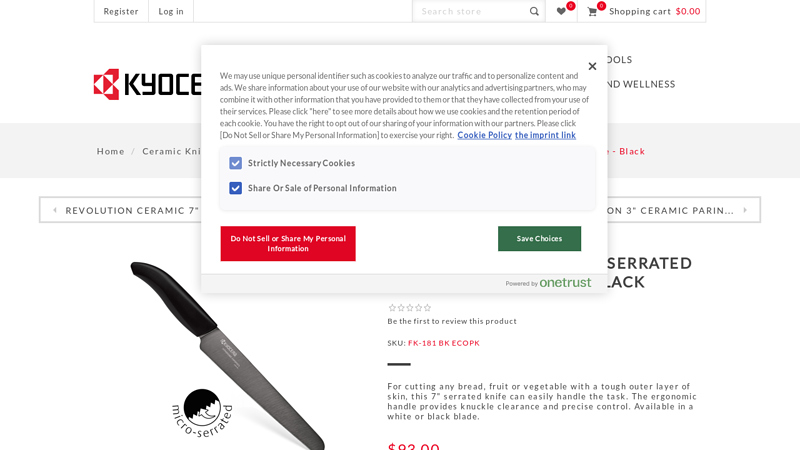Click Do Not Sell or Share My Personal Information
The image size is (800, 450).
288,244
